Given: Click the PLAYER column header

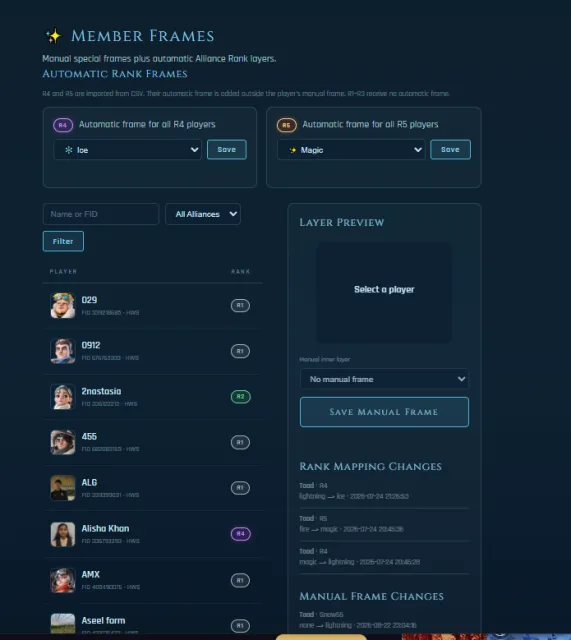Looking at the screenshot, I should coord(63,271).
